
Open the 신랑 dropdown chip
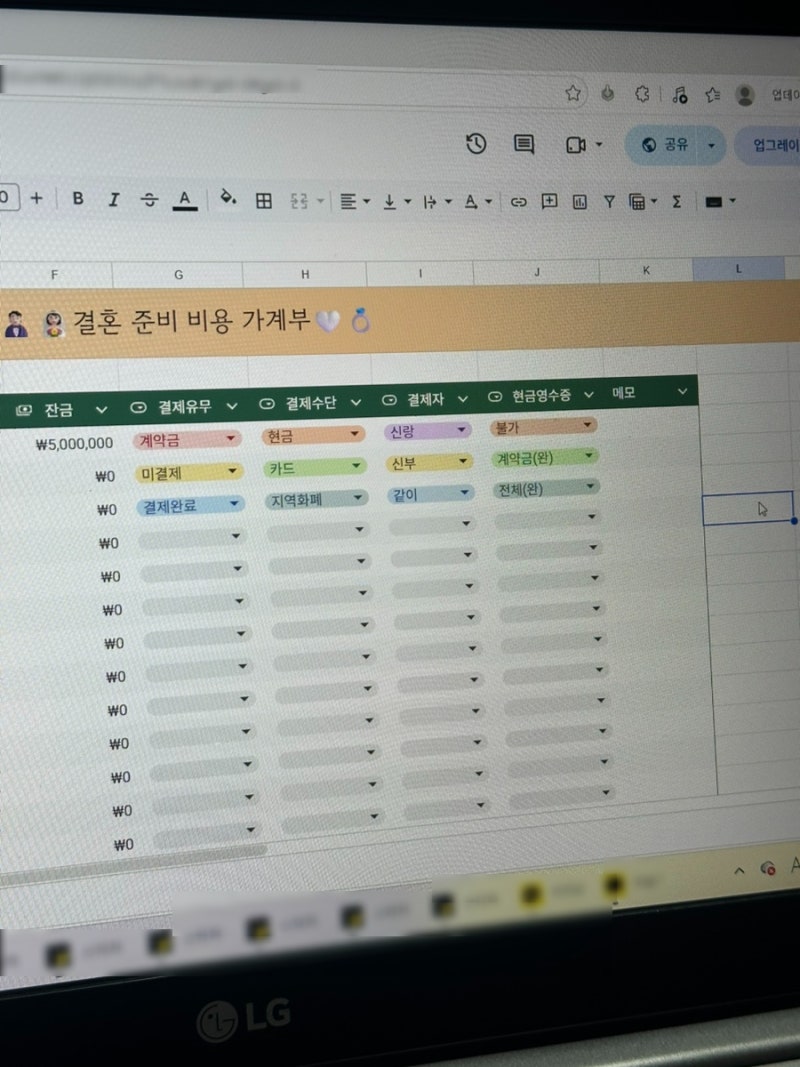pyautogui.click(x=428, y=431)
